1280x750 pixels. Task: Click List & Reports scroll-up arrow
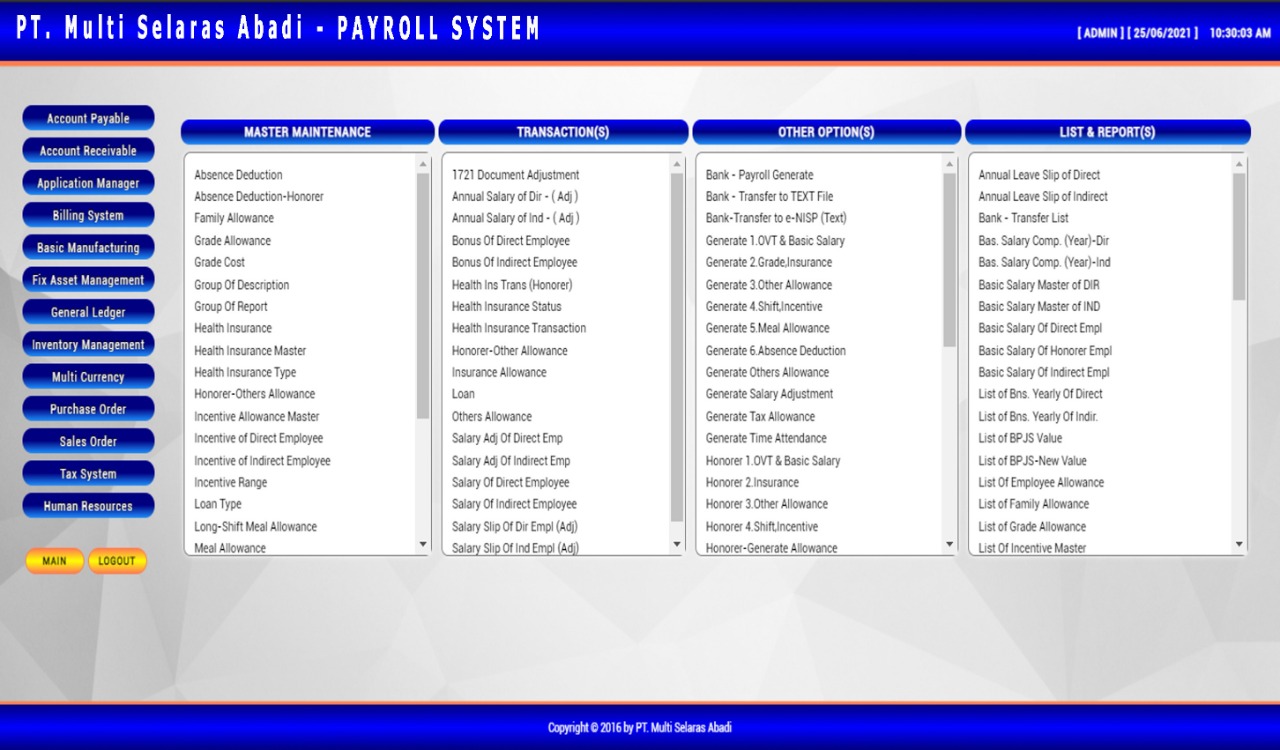(x=1240, y=164)
